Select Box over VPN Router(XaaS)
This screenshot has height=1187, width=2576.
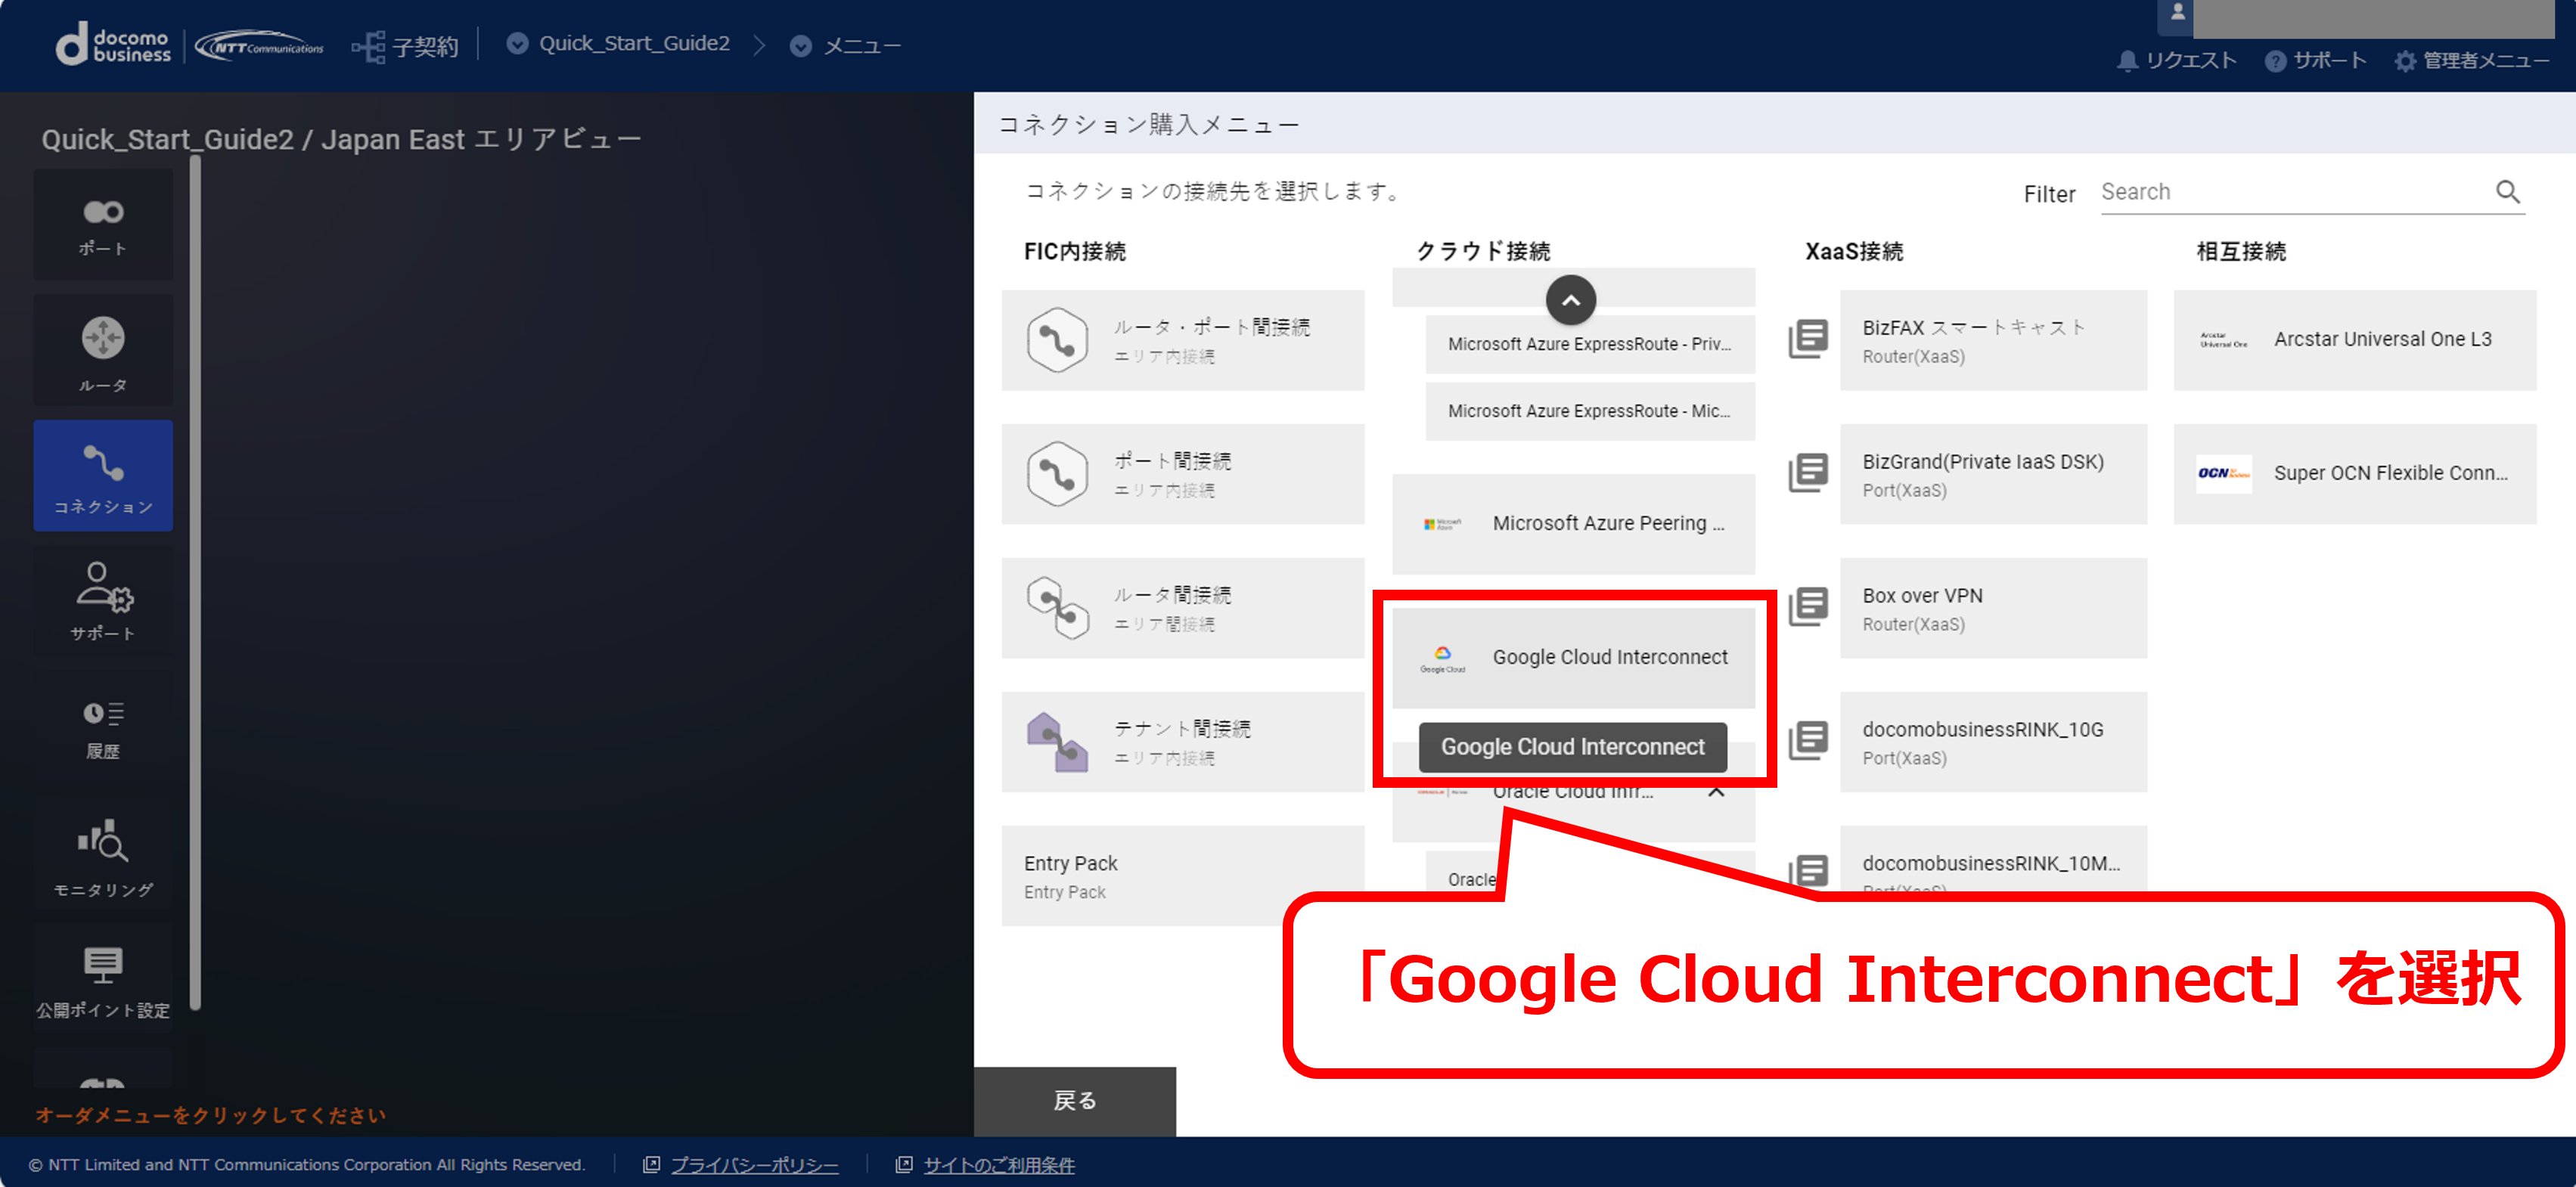pyautogui.click(x=1993, y=609)
